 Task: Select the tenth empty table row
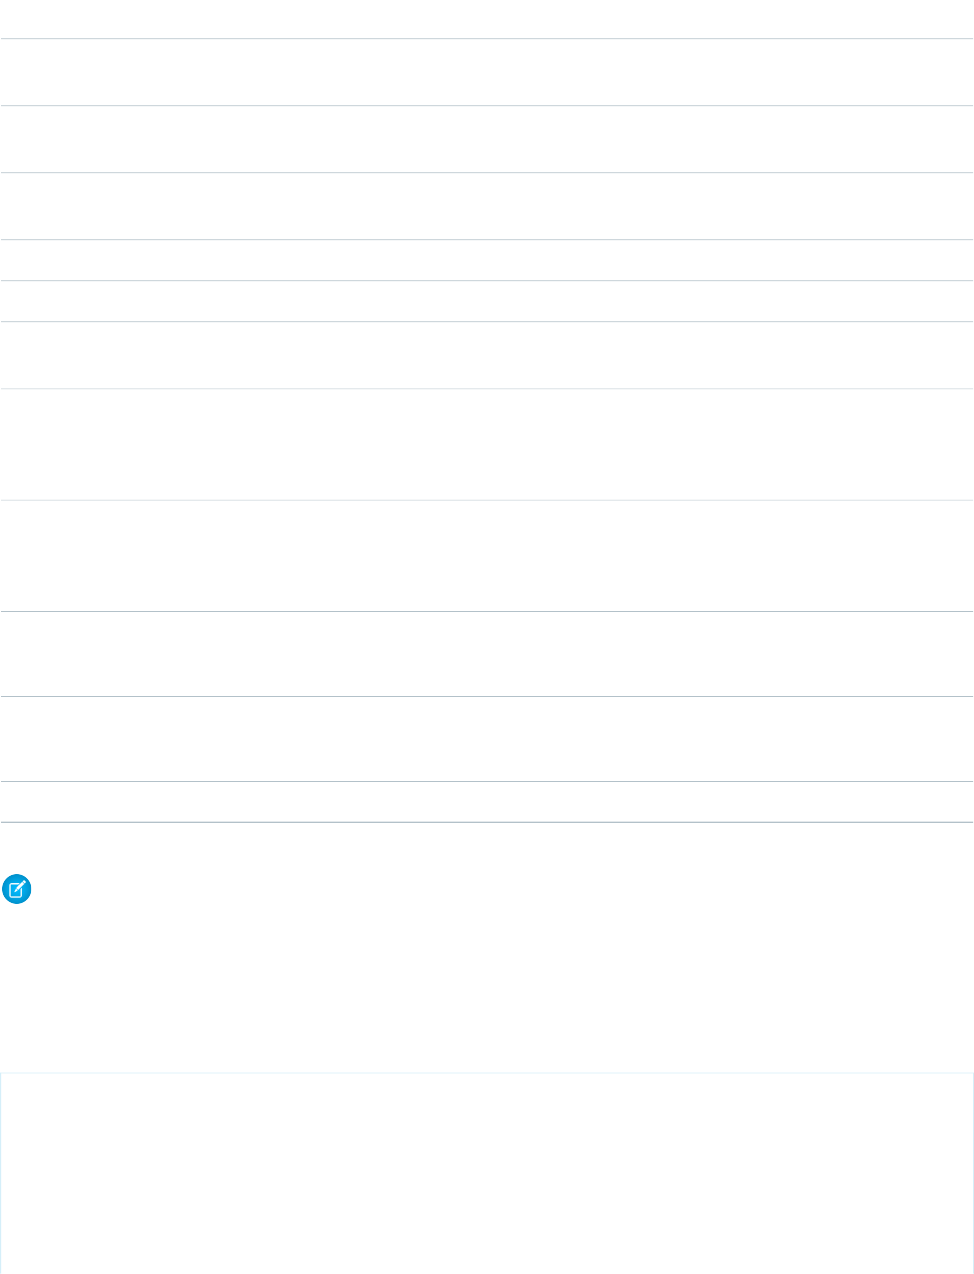(486, 739)
